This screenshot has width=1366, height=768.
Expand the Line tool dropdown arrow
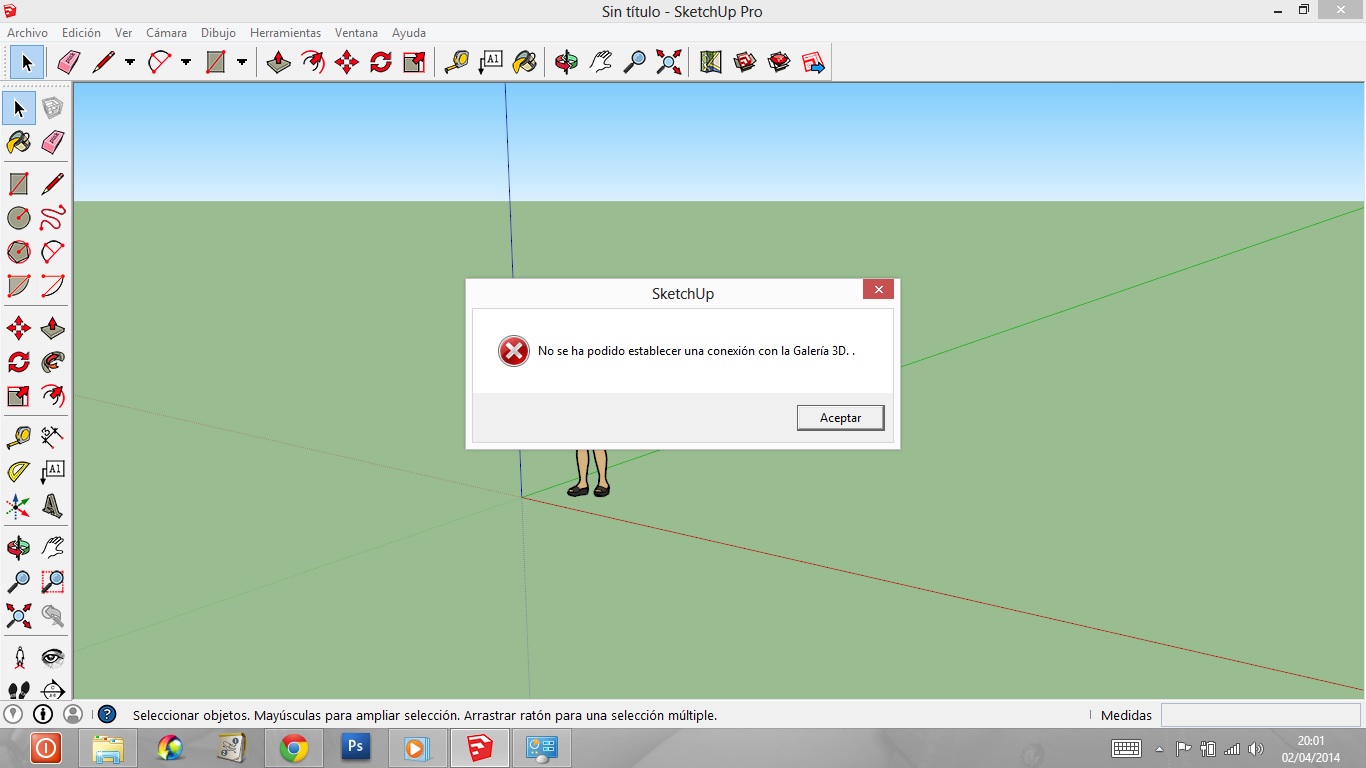click(x=130, y=62)
